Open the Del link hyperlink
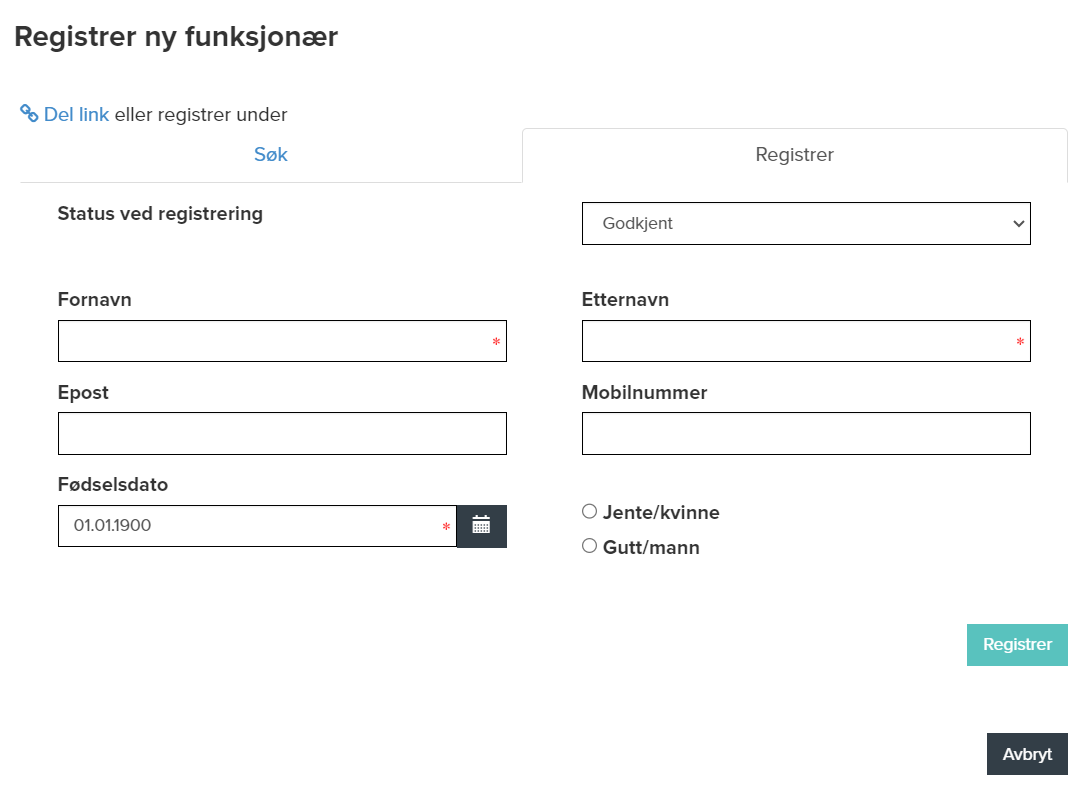The image size is (1088, 797). coord(76,115)
